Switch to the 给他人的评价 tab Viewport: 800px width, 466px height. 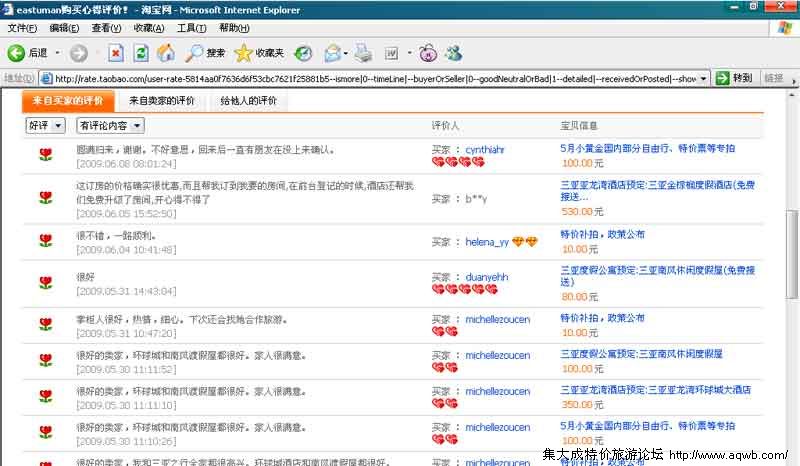coord(248,101)
